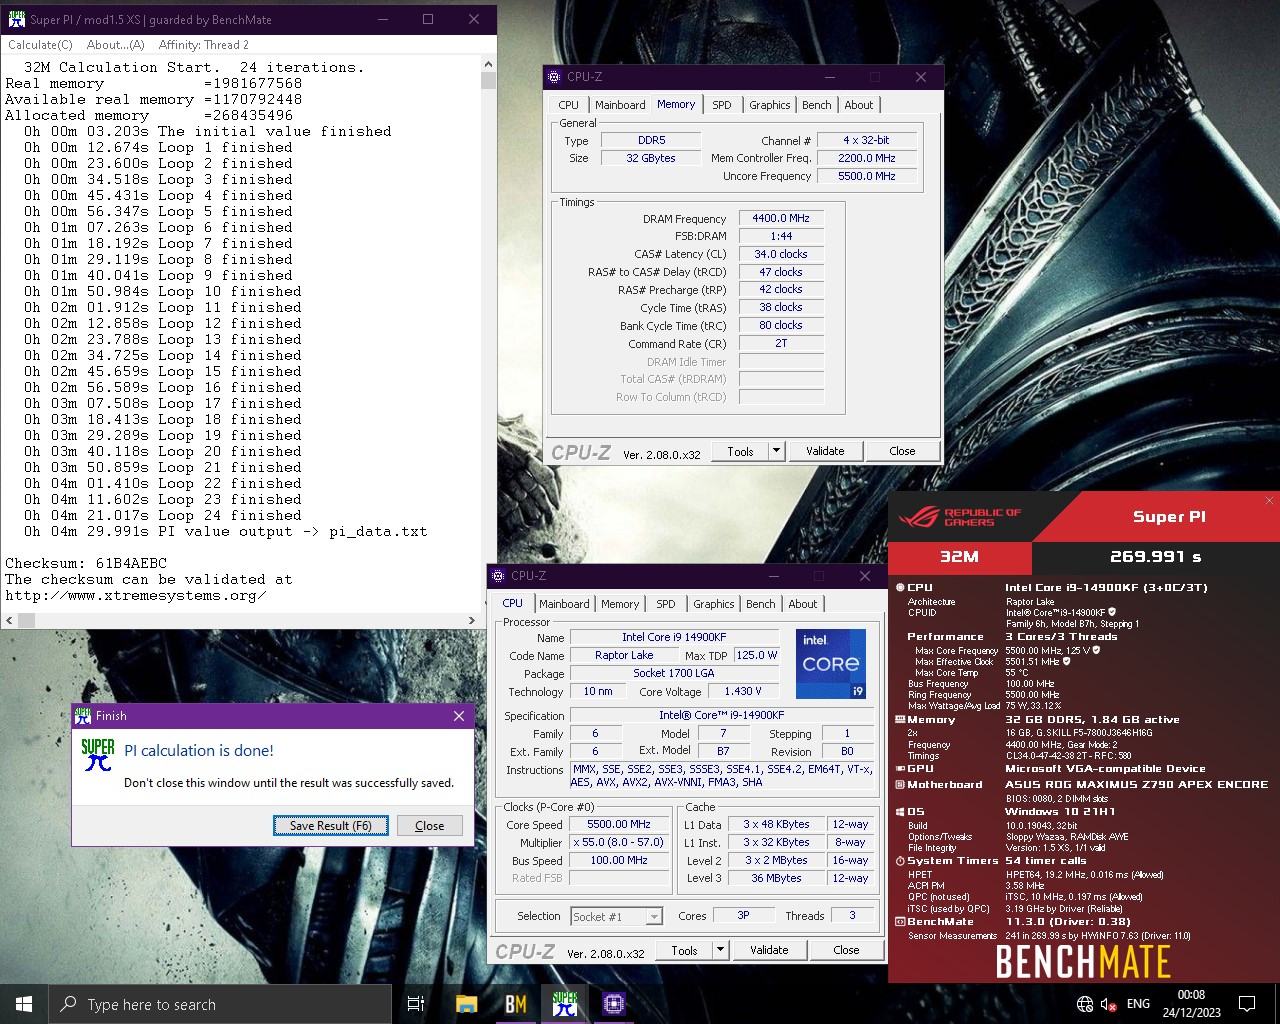Click Validate in lower CPU-Z window
The width and height of the screenshot is (1280, 1024).
[769, 950]
